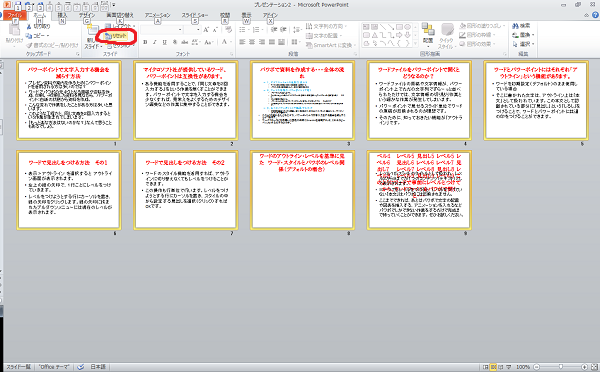Toggle strikethrough (abc) formatting
This screenshot has width=600, height=372.
(185, 42)
